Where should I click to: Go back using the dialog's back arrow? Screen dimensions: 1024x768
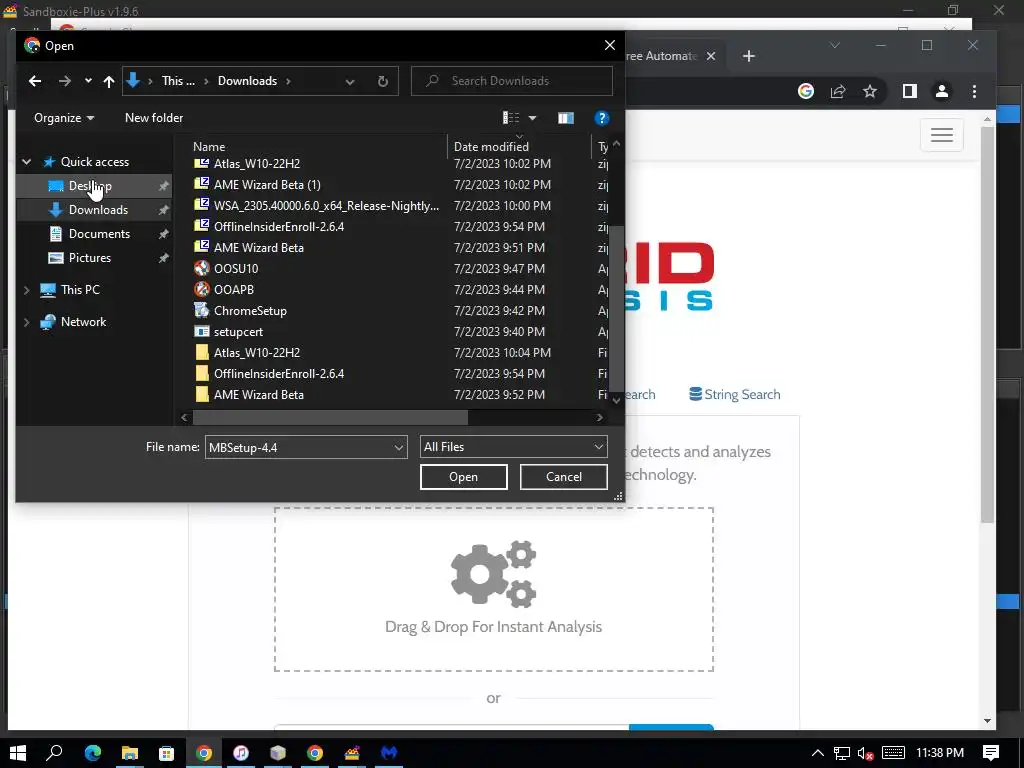point(35,81)
